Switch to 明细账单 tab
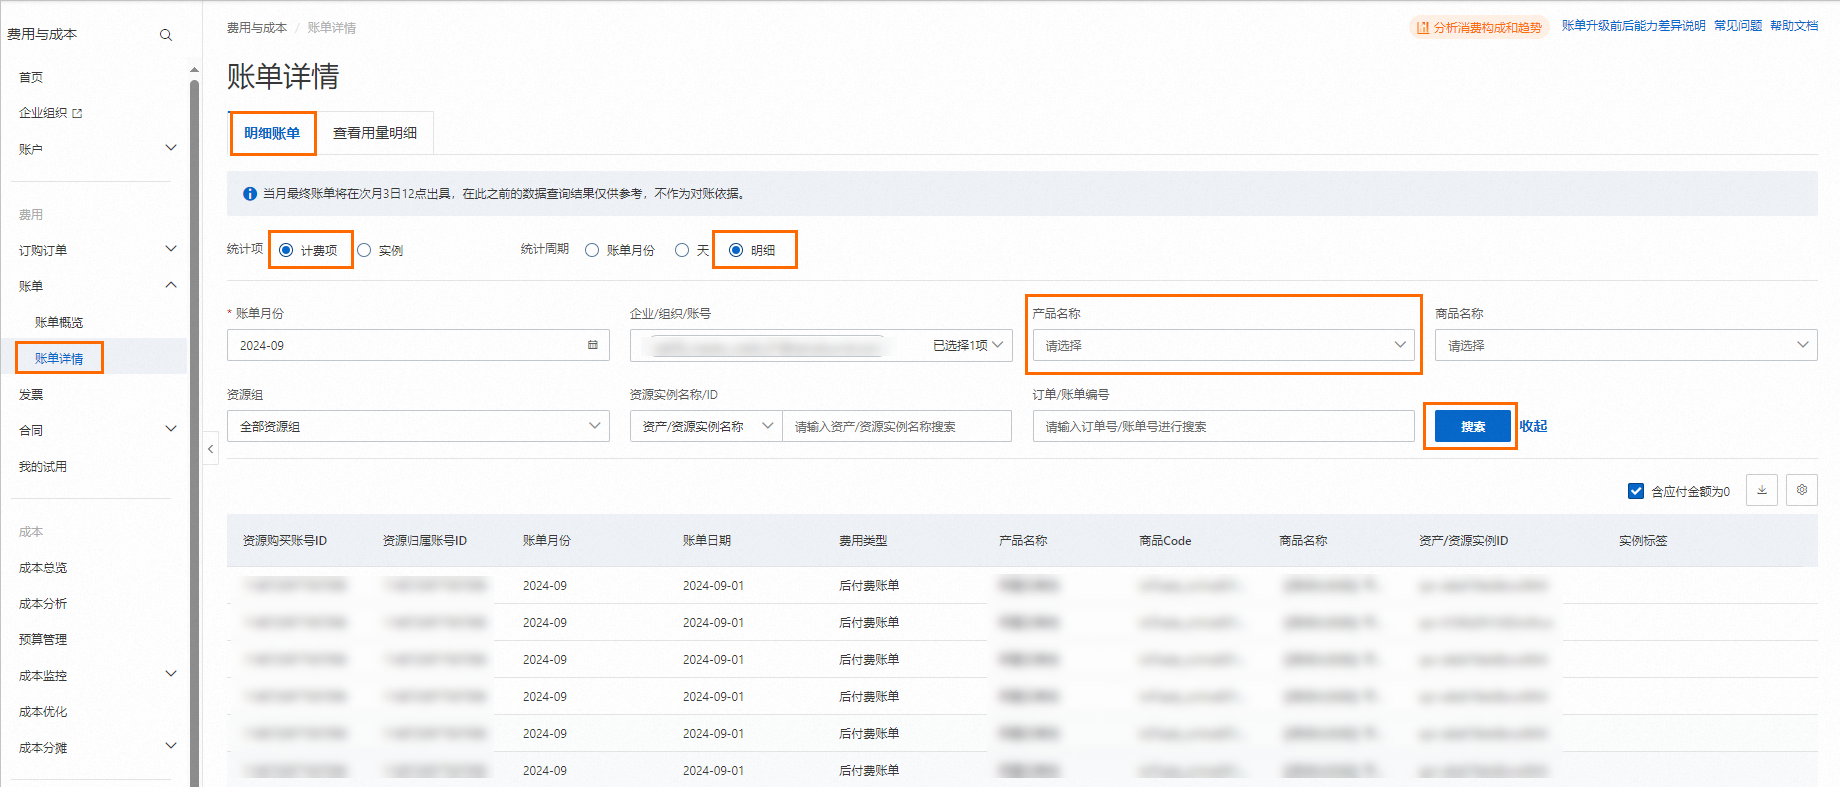1840x787 pixels. click(x=272, y=133)
